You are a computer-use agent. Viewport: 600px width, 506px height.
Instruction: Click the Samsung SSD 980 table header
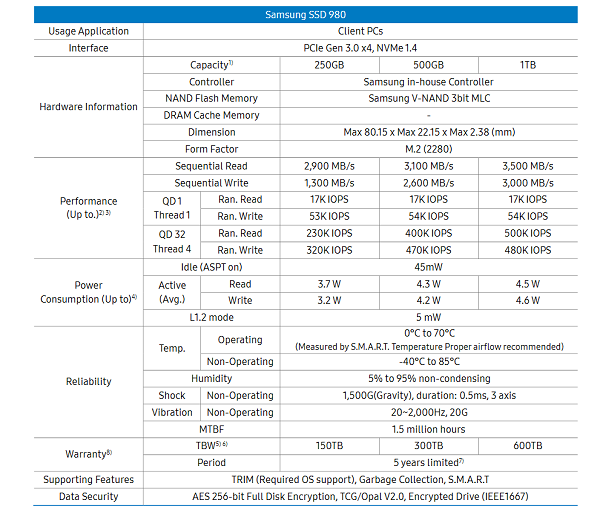305,15
